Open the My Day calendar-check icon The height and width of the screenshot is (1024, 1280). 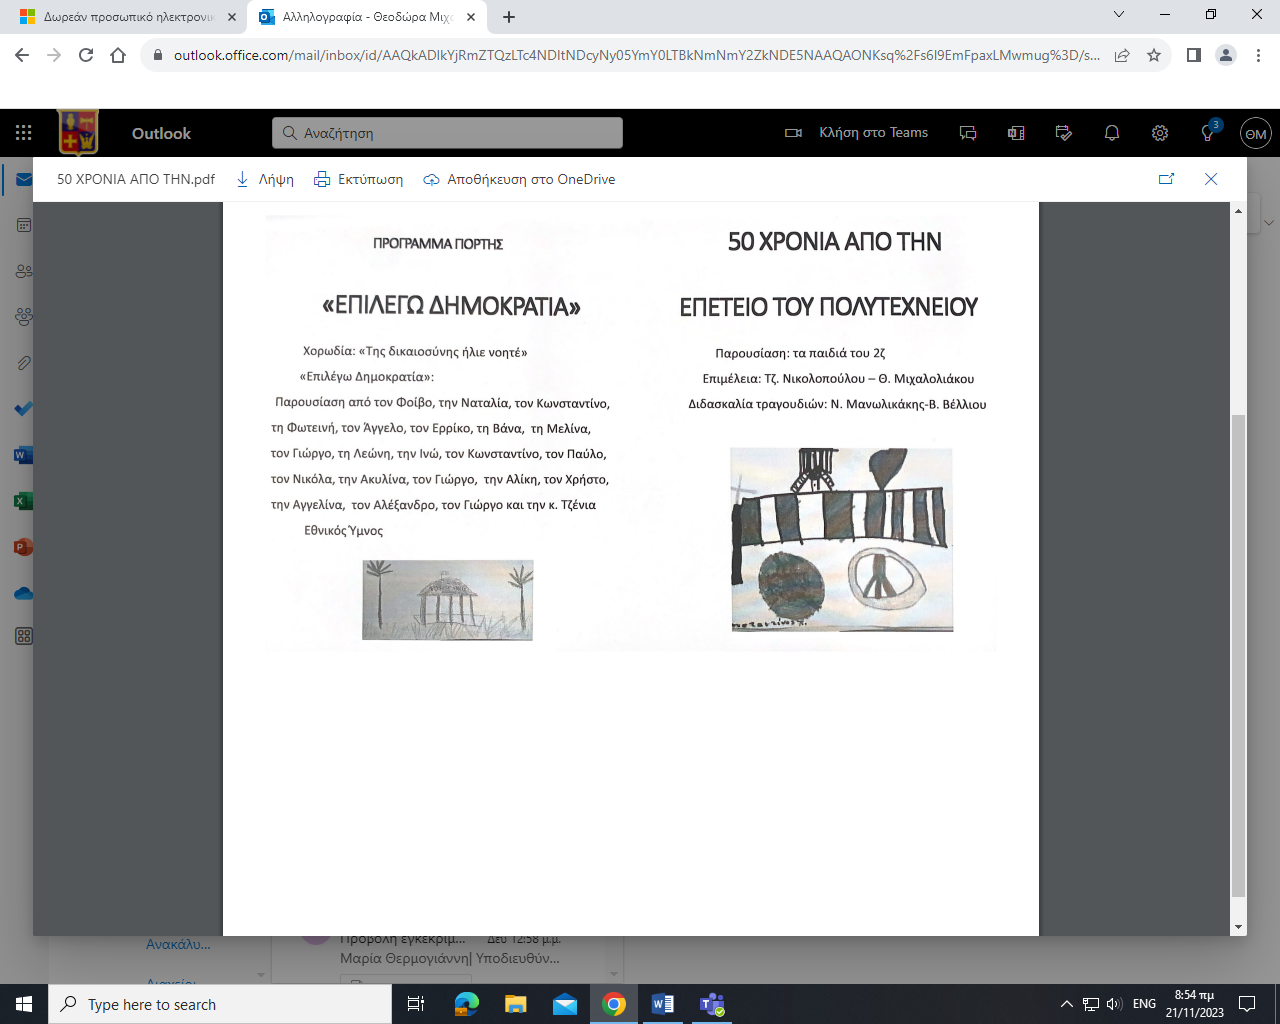click(x=1064, y=133)
